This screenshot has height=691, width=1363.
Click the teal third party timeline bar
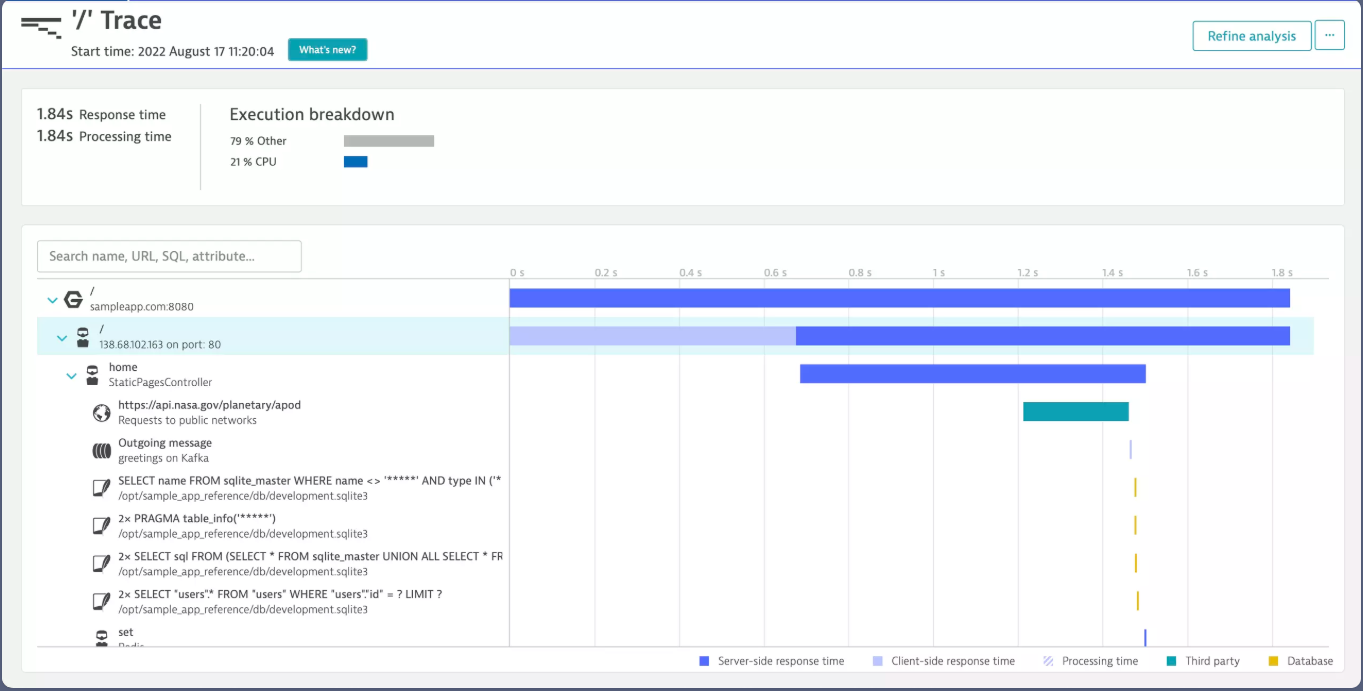click(x=1075, y=412)
